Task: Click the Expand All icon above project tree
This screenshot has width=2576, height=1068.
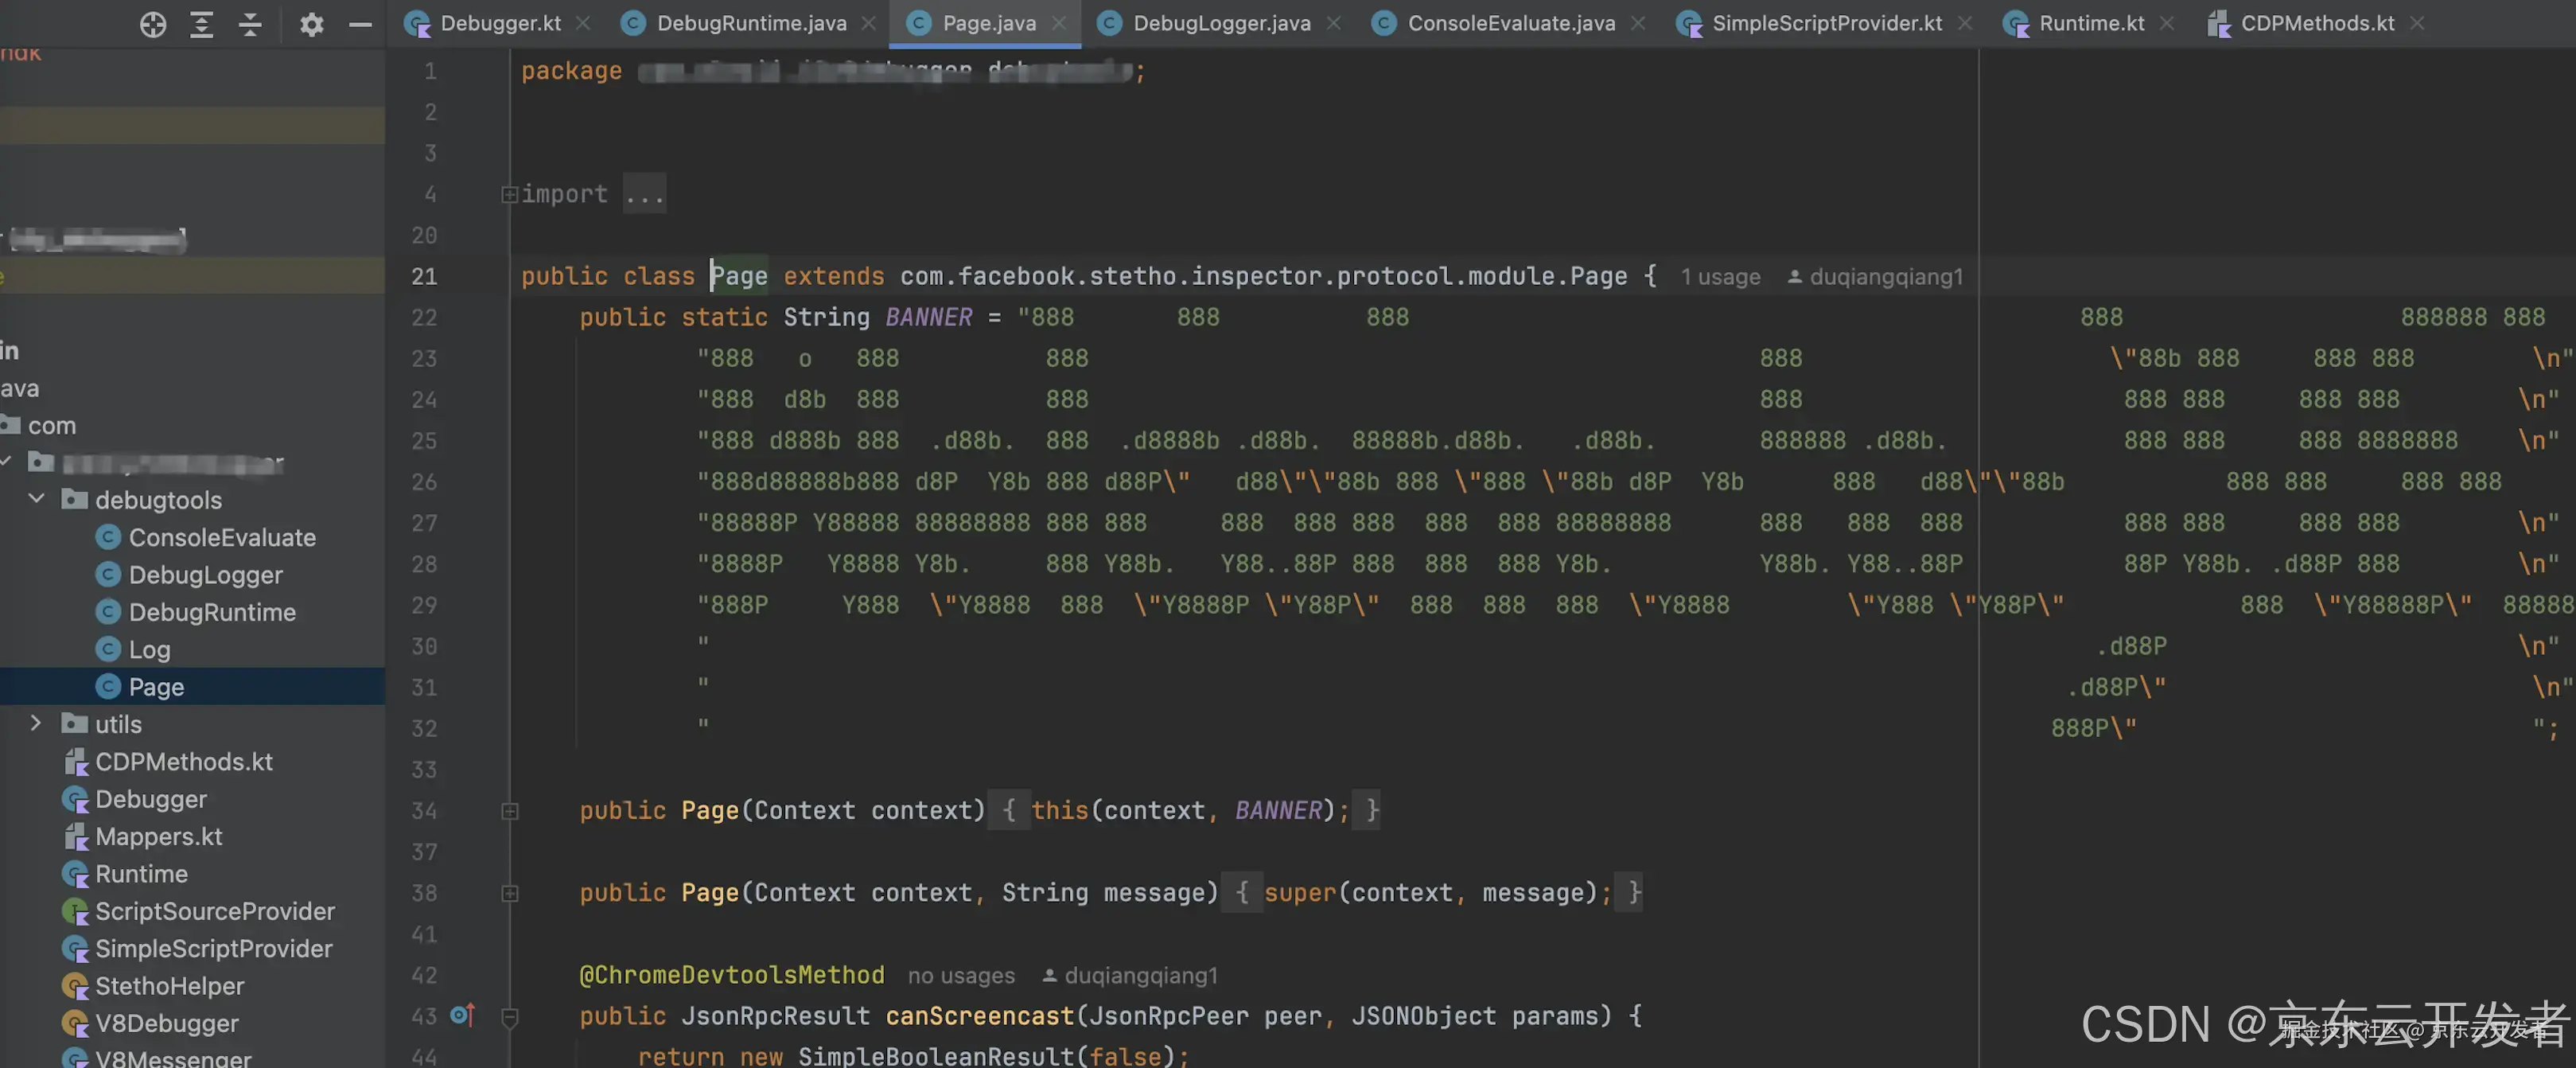Action: 201,24
